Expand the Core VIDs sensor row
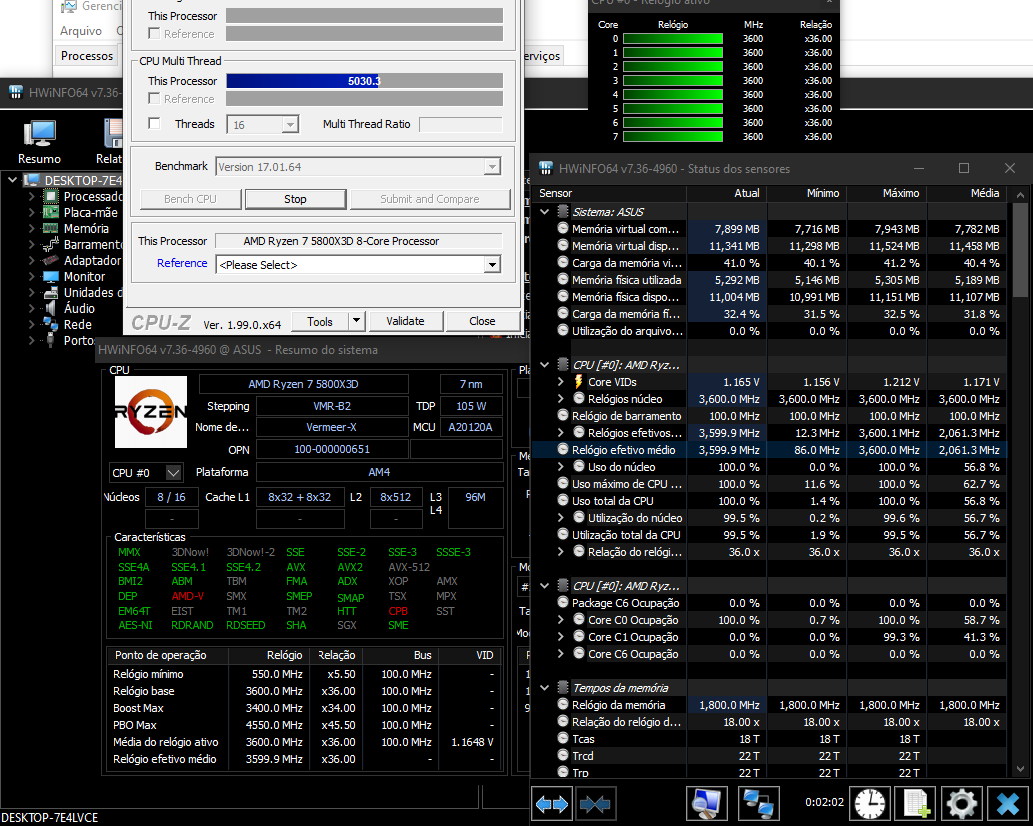This screenshot has height=826, width=1033. (561, 381)
